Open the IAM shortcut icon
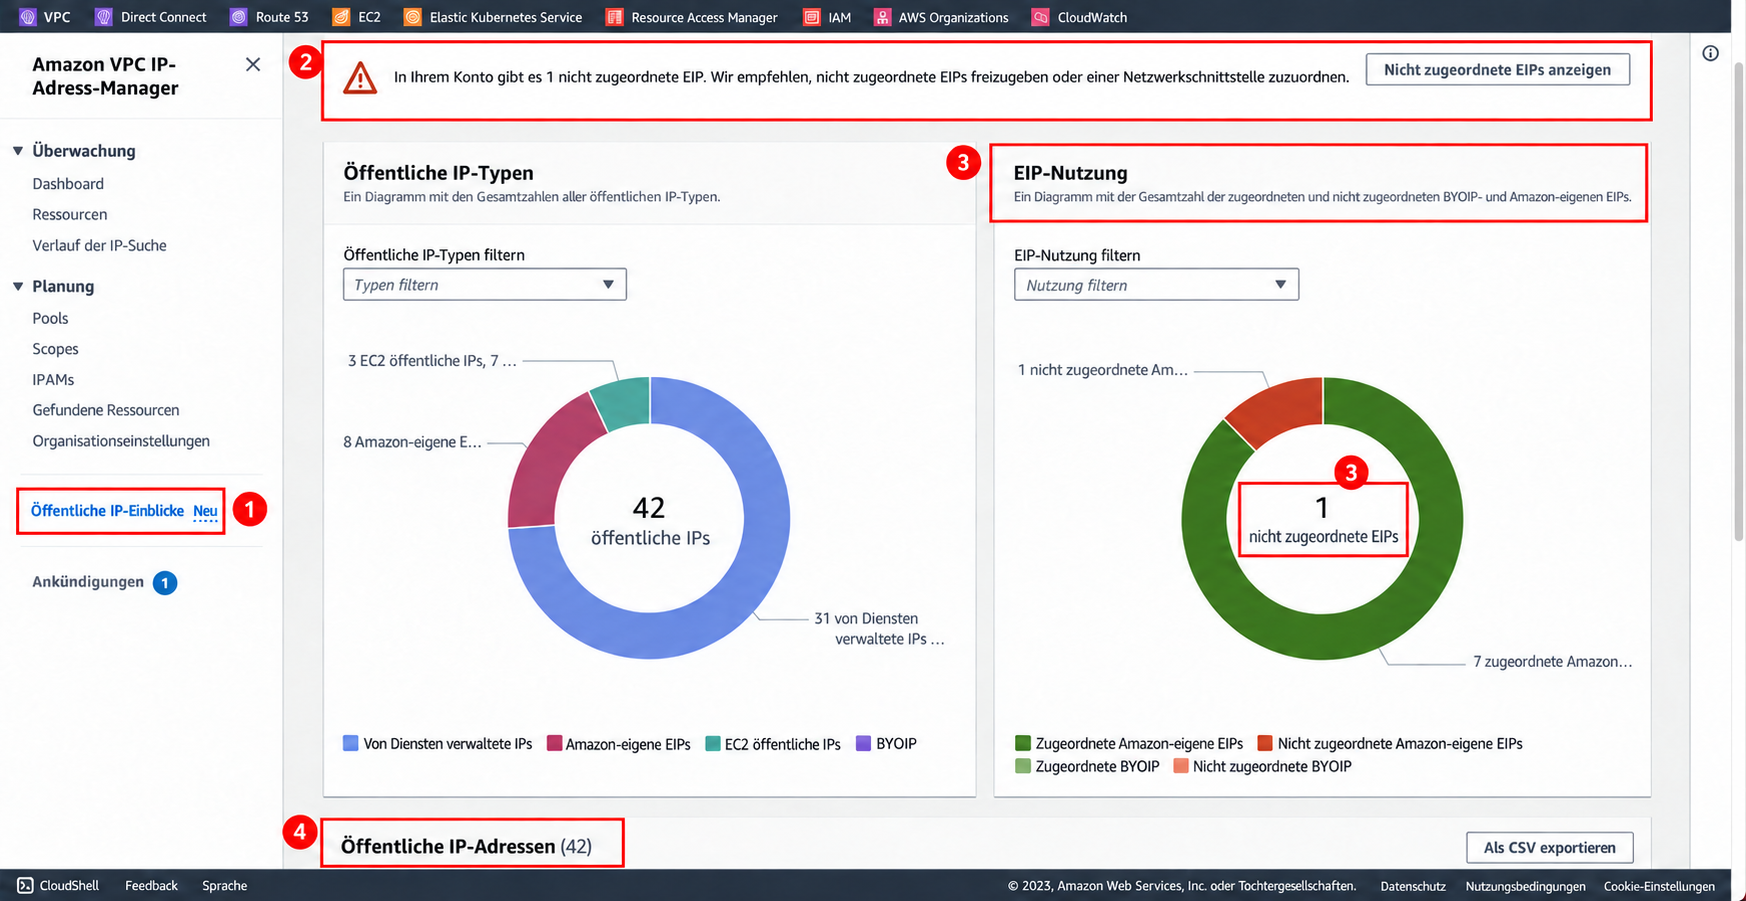 point(812,17)
